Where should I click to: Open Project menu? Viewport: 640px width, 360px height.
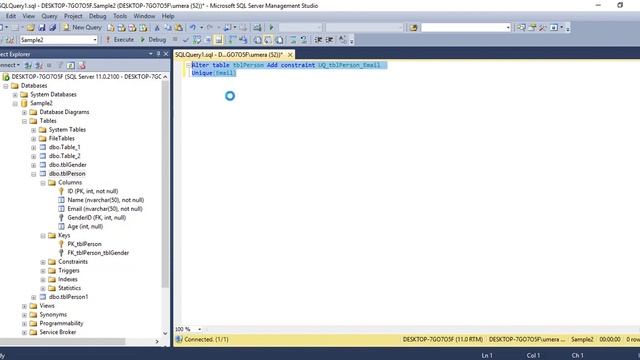pos(73,16)
